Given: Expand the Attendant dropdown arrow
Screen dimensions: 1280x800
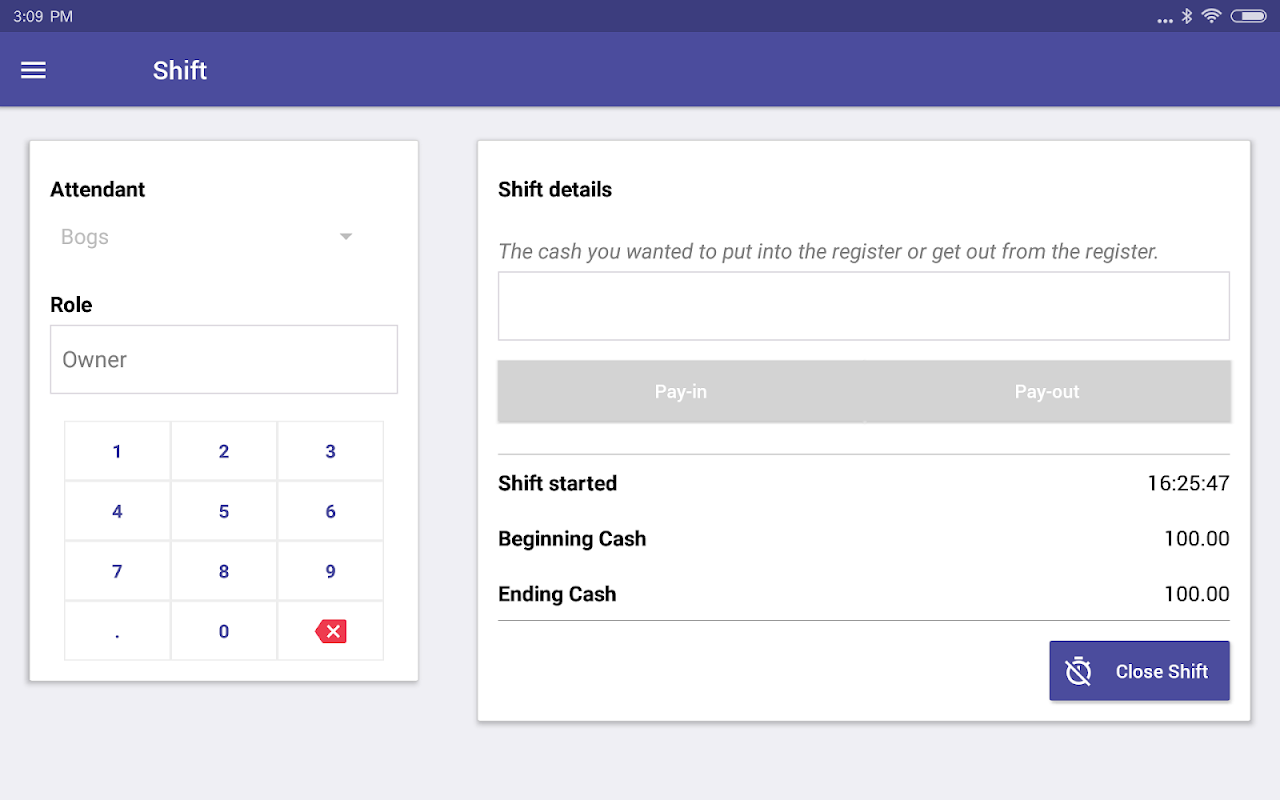Looking at the screenshot, I should (x=346, y=237).
